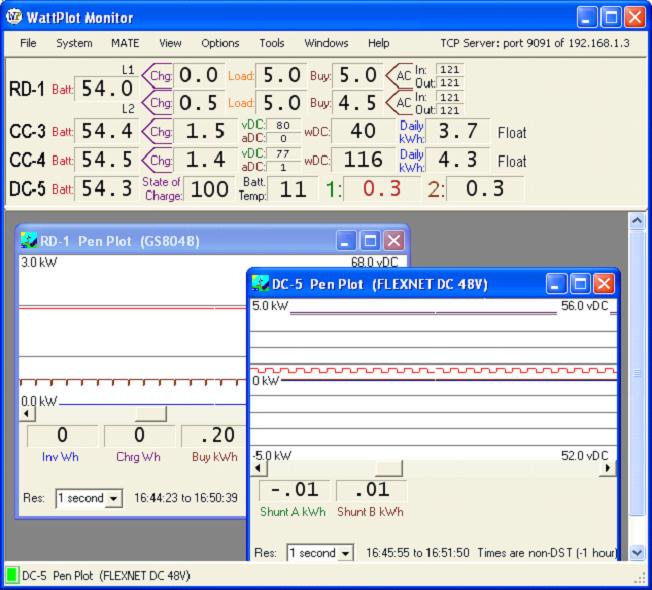Maximize the DC-5 Pen Plot window
Viewport: 652px width, 590px height.
pyautogui.click(x=580, y=284)
